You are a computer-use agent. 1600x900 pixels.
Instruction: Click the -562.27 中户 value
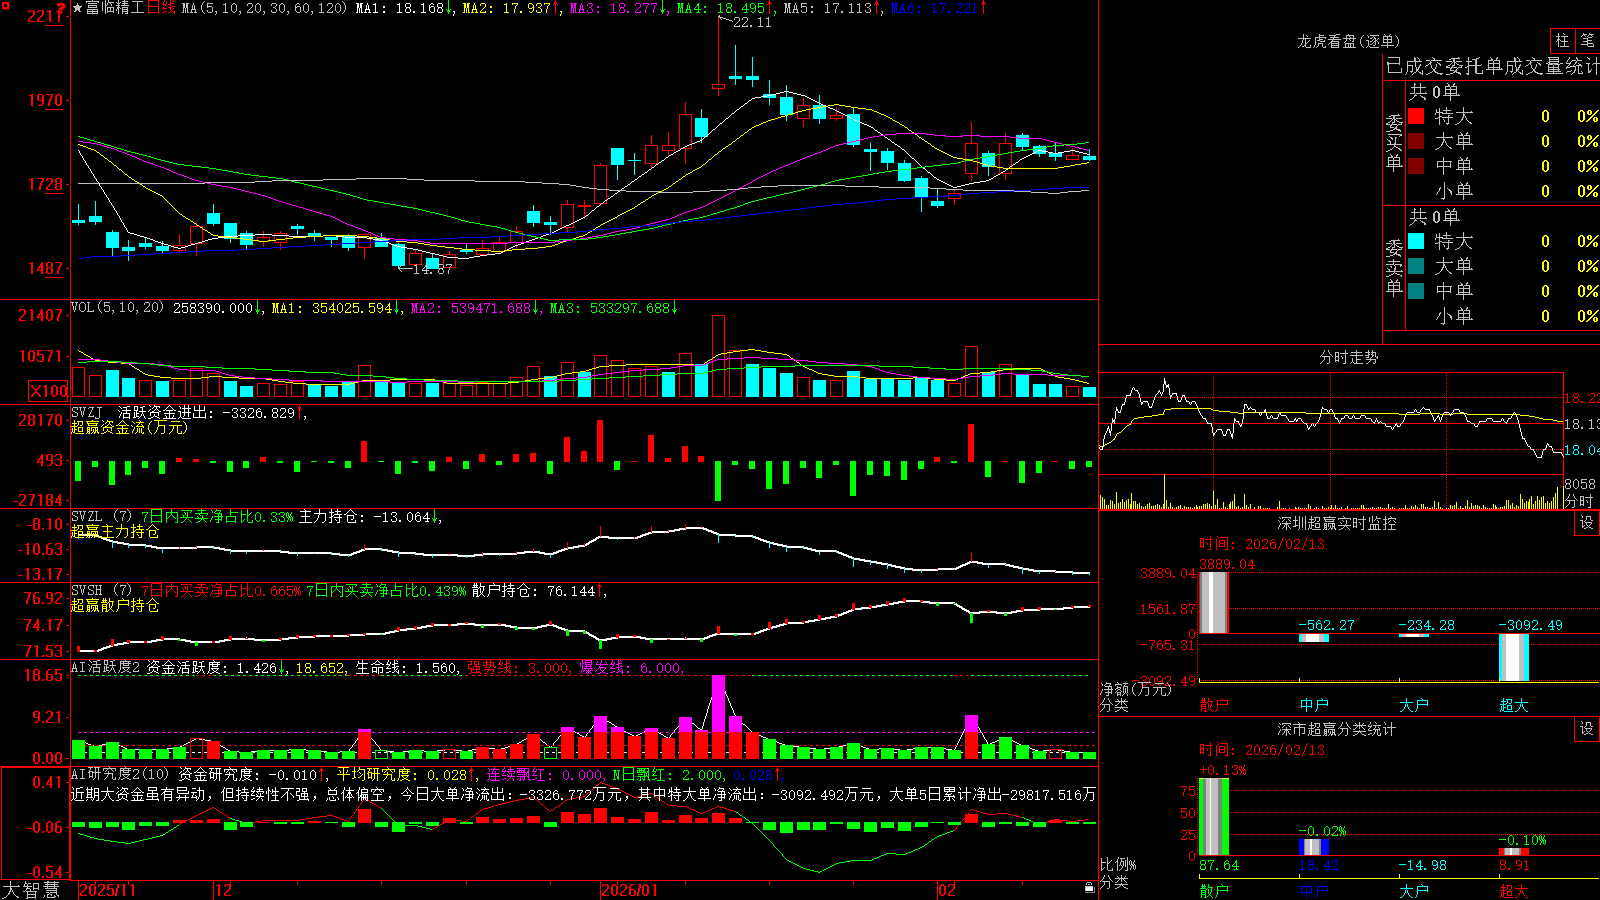pos(1327,625)
